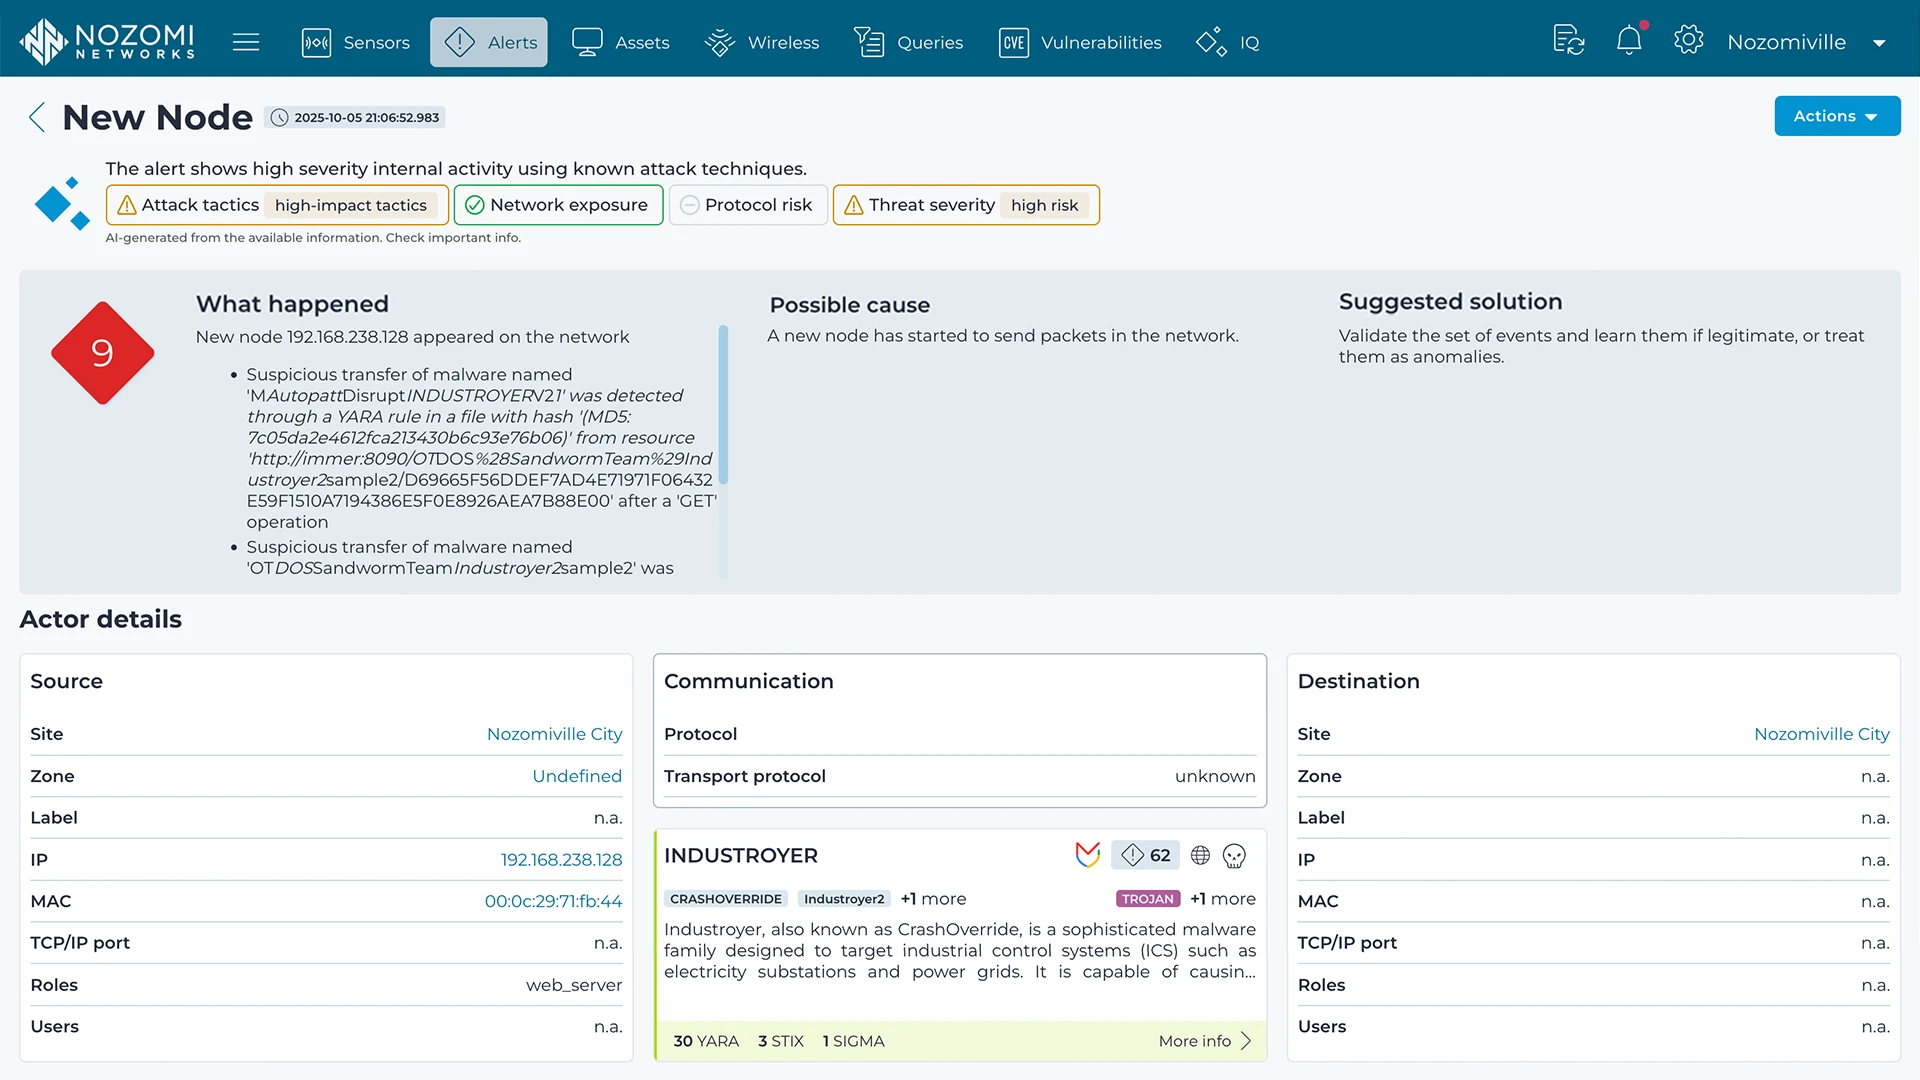Toggle the Network exposure indicator chip
The width and height of the screenshot is (1920, 1080).
click(558, 205)
